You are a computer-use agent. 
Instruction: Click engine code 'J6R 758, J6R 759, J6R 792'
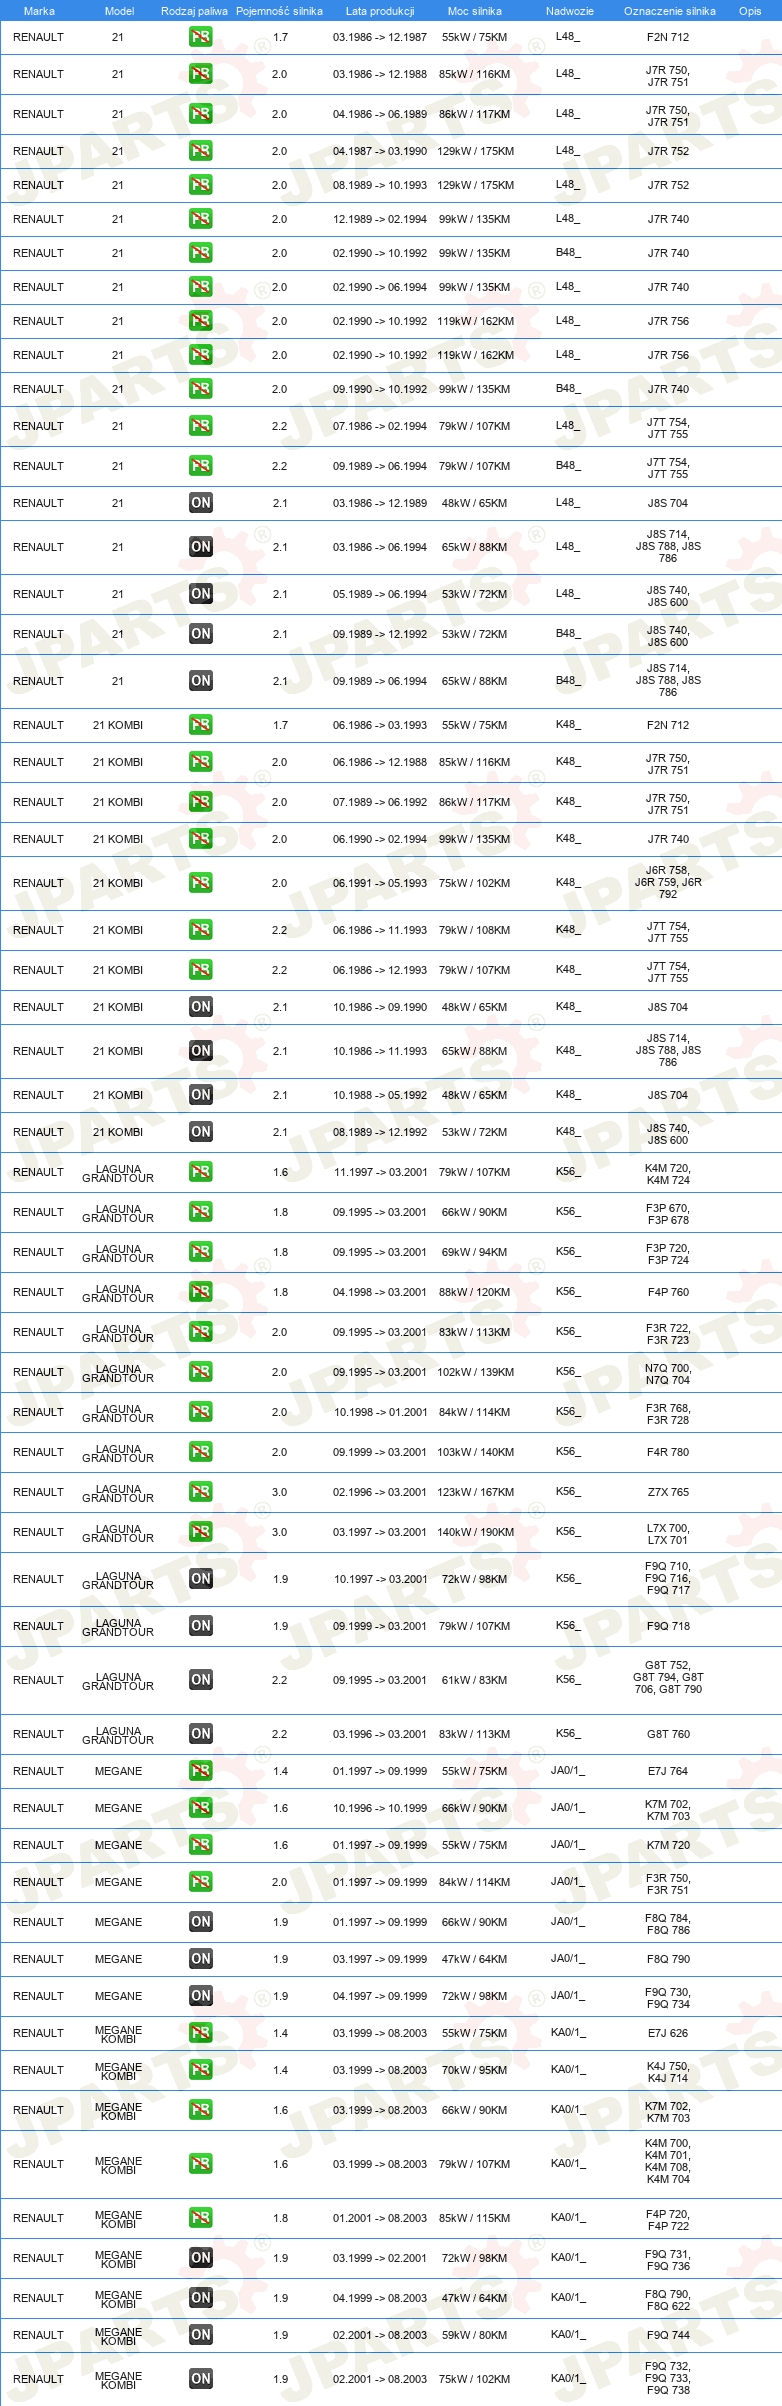[x=668, y=882]
